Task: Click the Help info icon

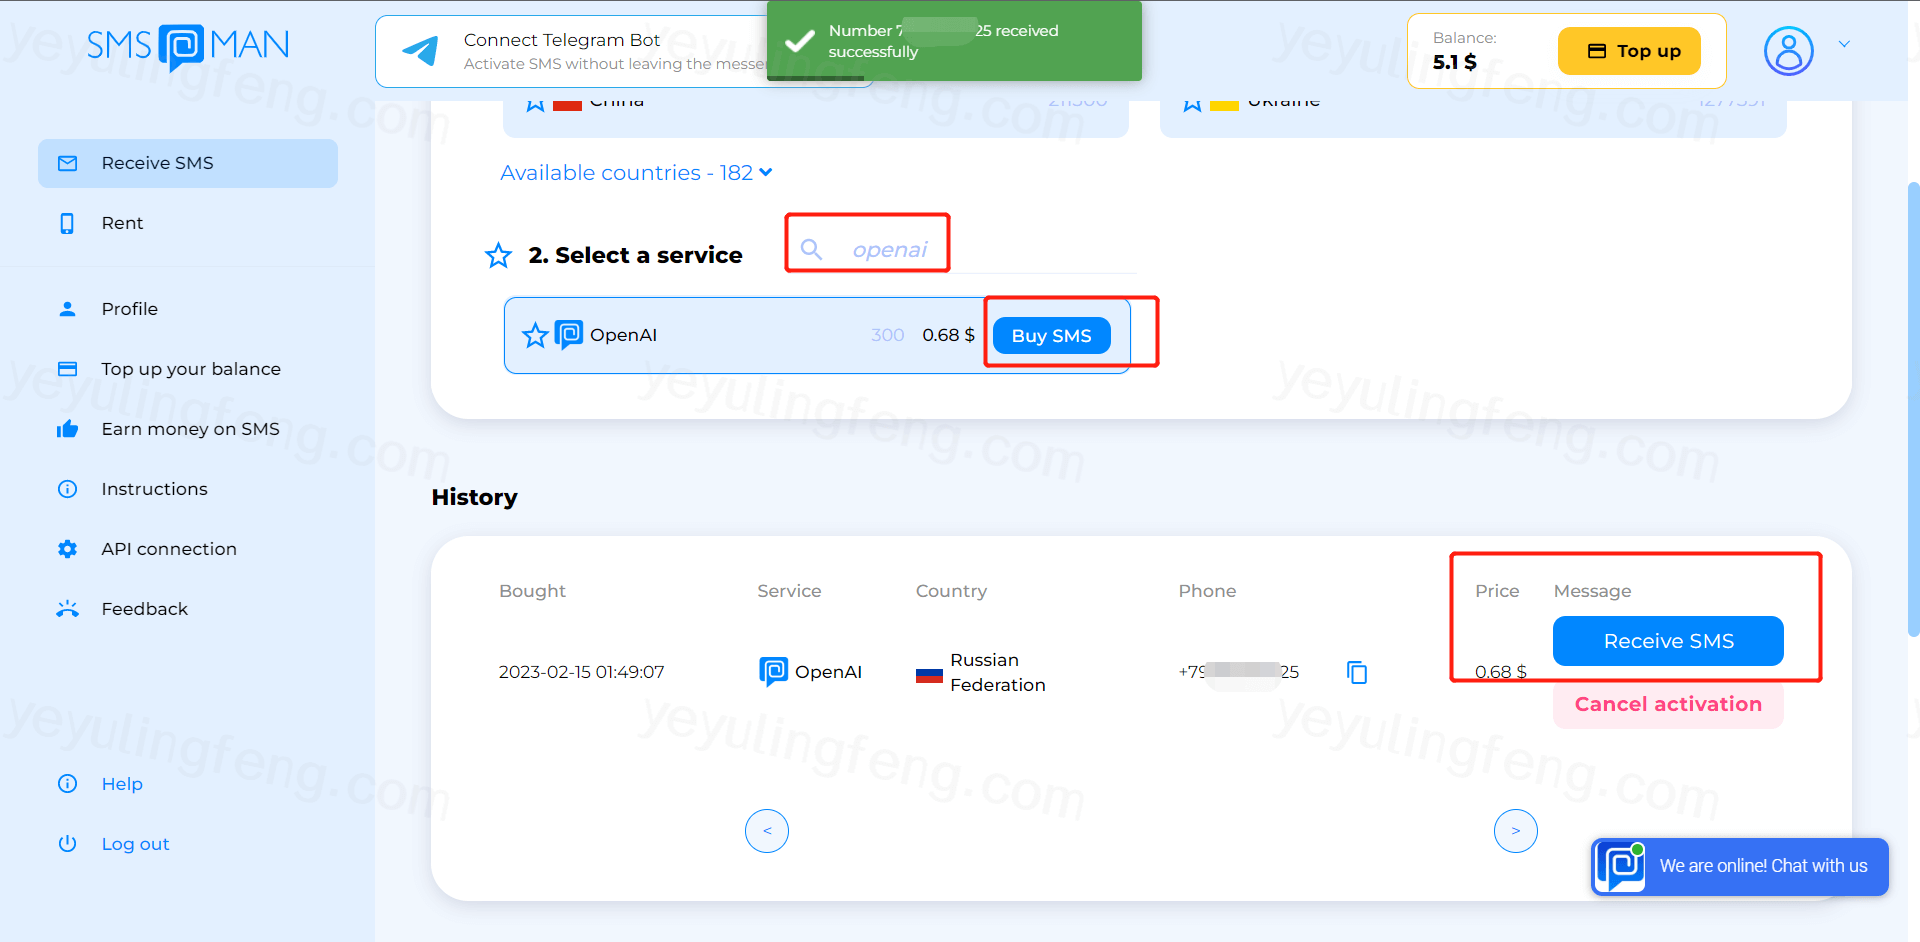Action: click(67, 784)
